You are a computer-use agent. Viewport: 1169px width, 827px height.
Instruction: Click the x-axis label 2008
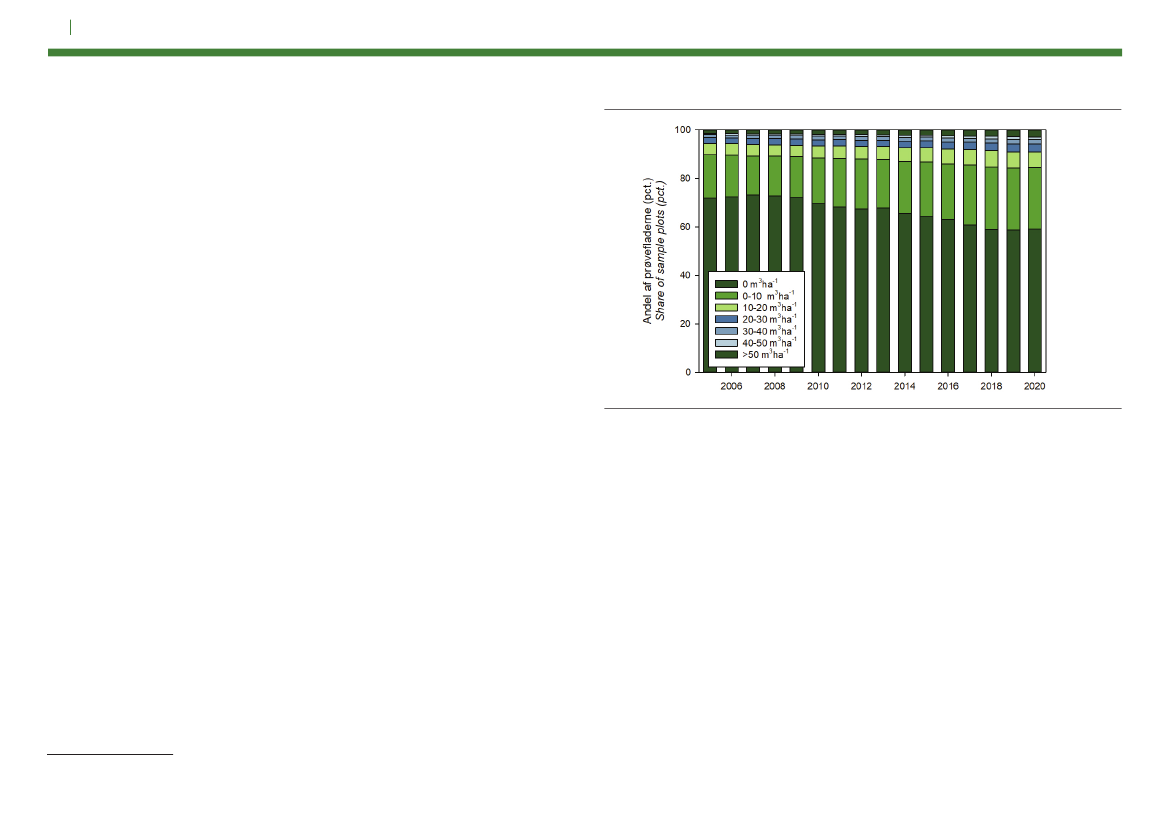coord(775,386)
